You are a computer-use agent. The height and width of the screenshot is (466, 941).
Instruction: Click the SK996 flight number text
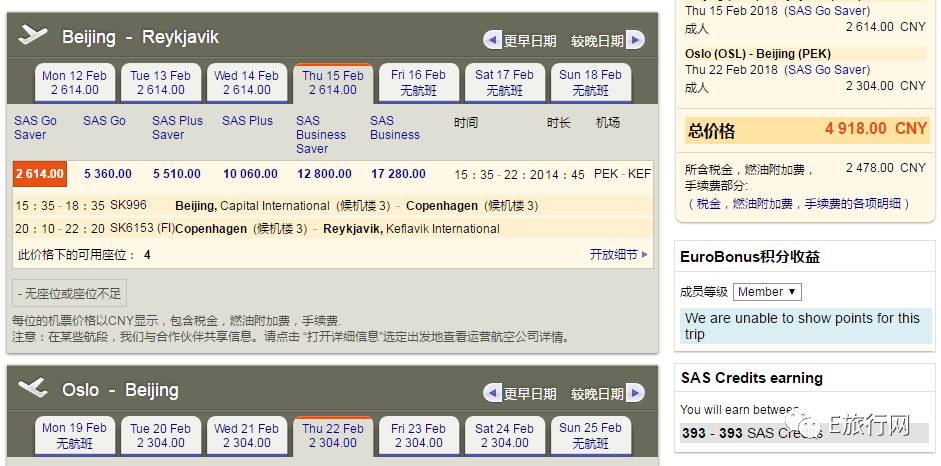128,205
